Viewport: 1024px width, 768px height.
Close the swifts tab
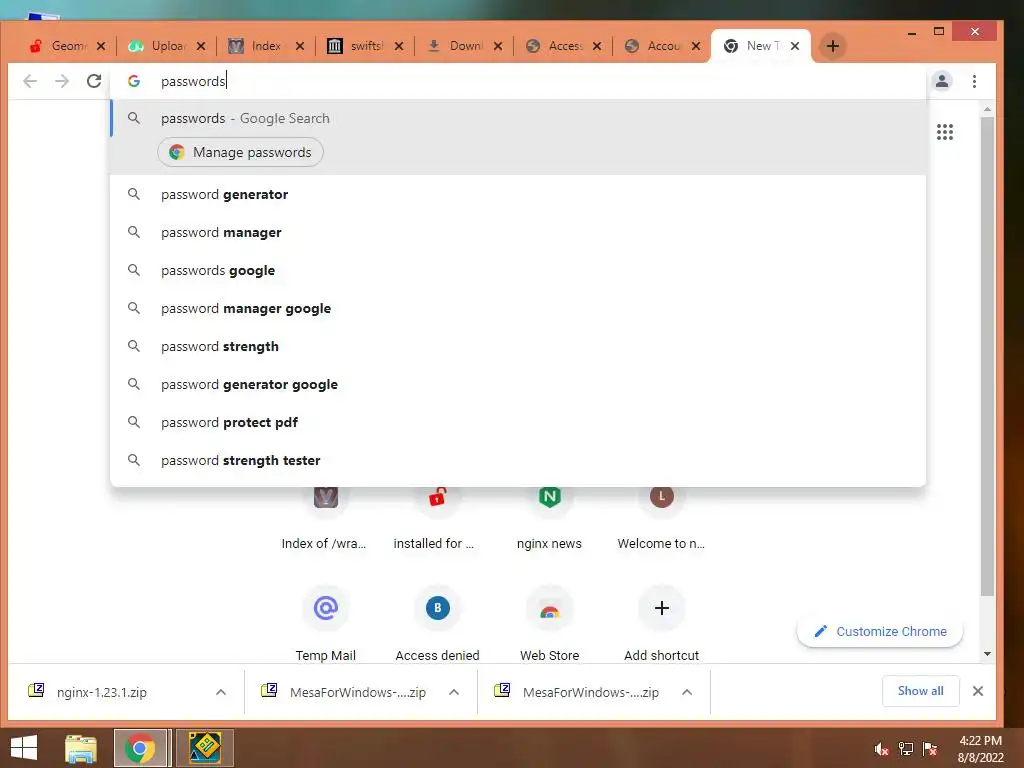[399, 46]
